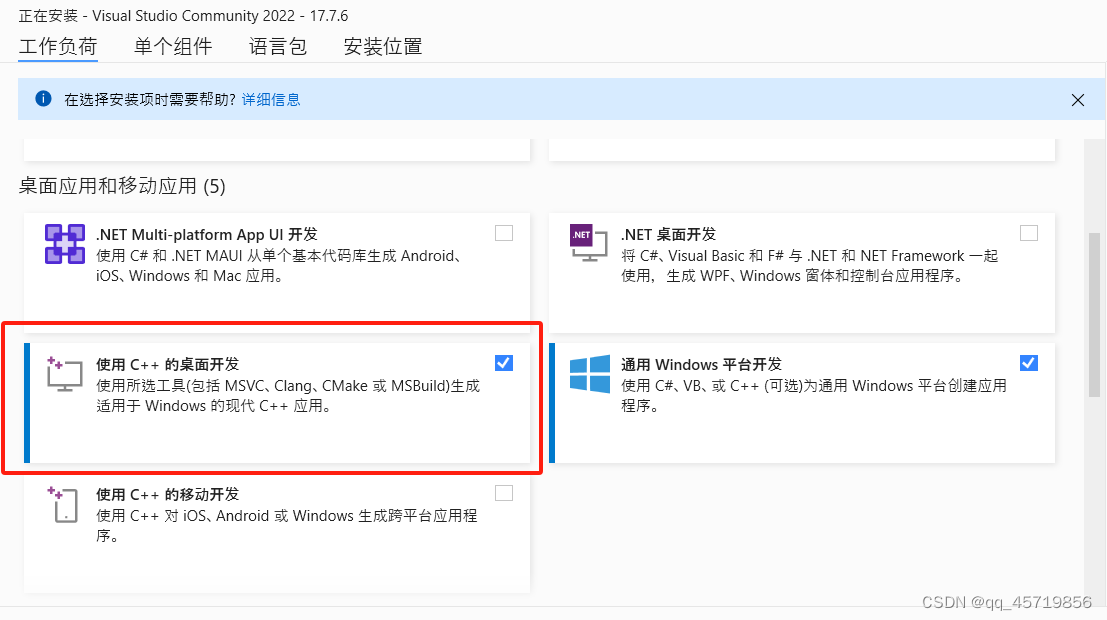Click the 桌面应用和移动应用 (5) section heading
The width and height of the screenshot is (1107, 620).
(122, 186)
